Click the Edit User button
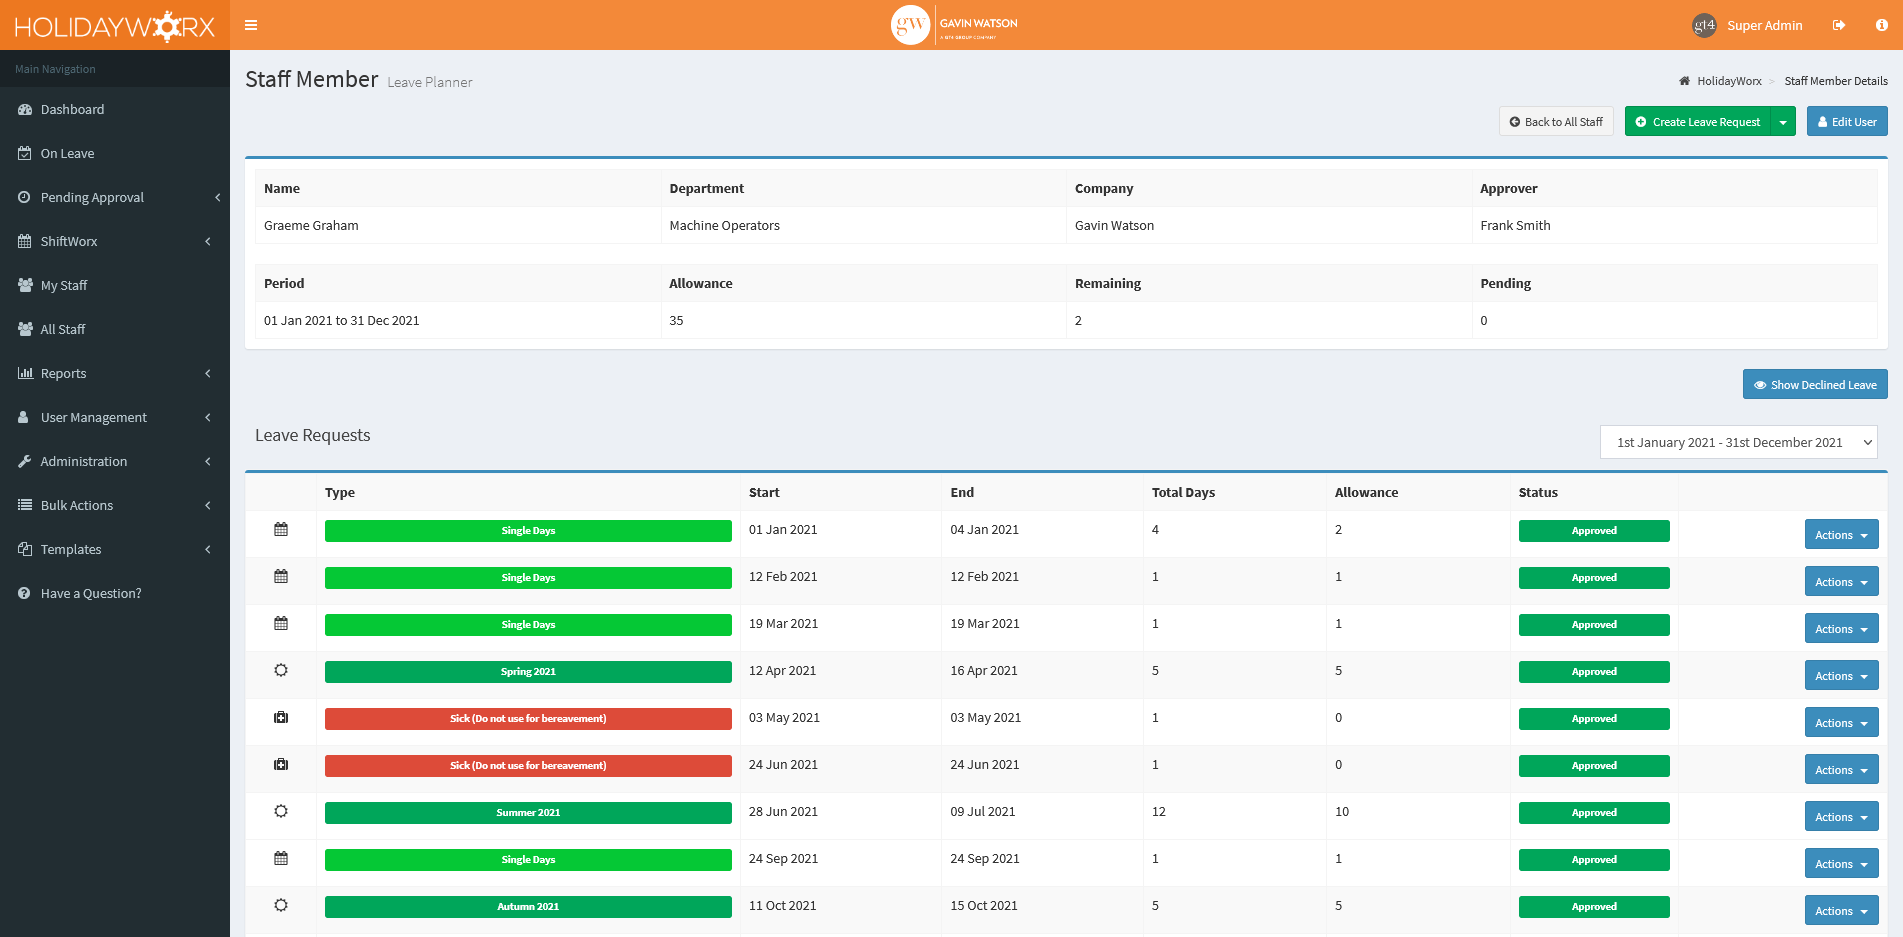Screen dimensions: 1903x937 pyautogui.click(x=1846, y=122)
